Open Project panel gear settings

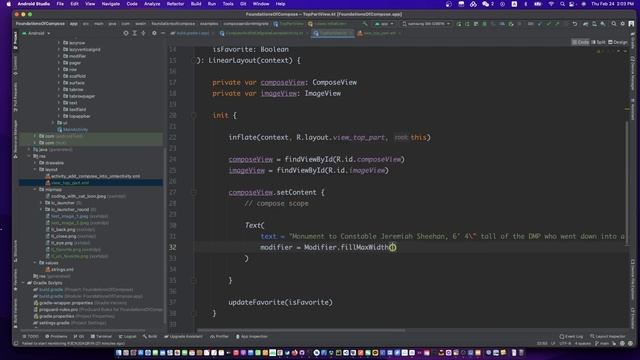click(154, 33)
